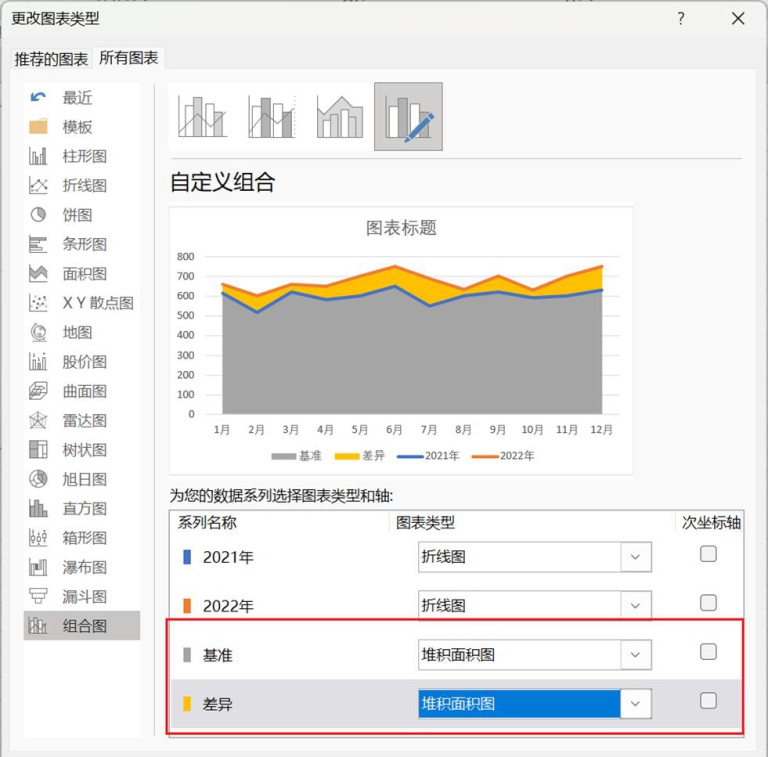The height and width of the screenshot is (757, 768).
Task: Choose the stacked area-clustered column combo icon
Action: coord(340,117)
